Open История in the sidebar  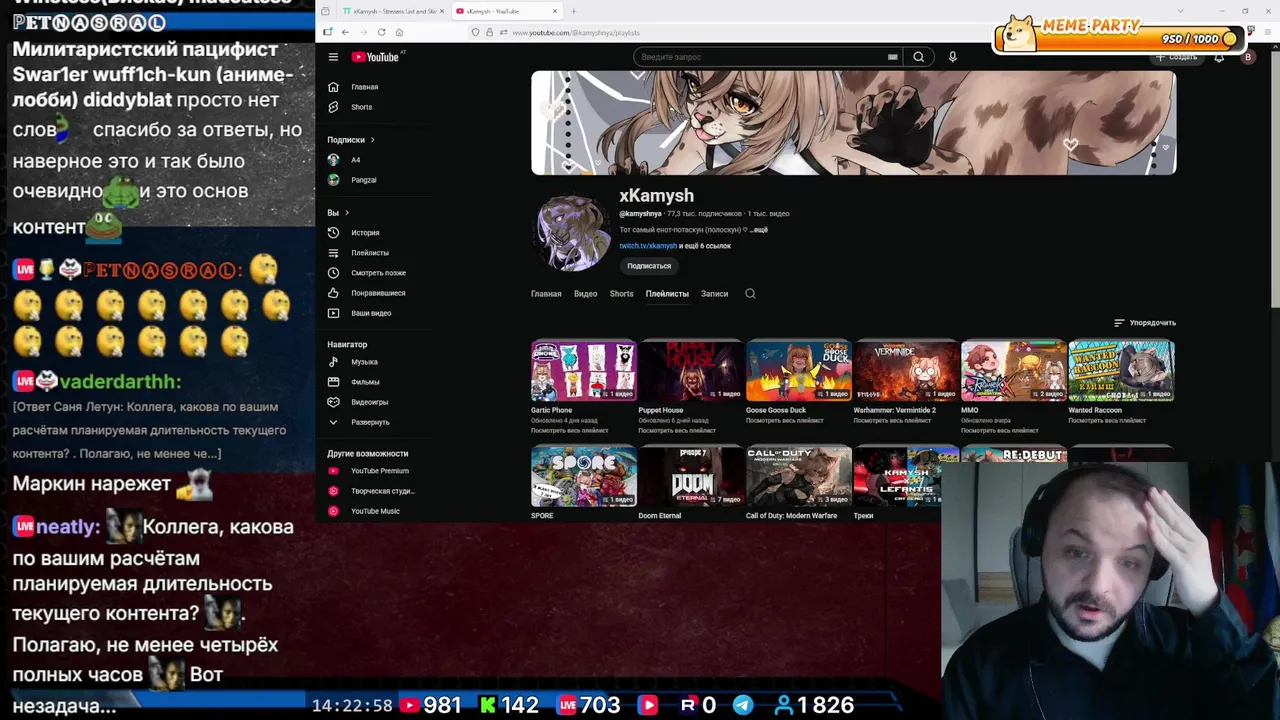point(364,233)
